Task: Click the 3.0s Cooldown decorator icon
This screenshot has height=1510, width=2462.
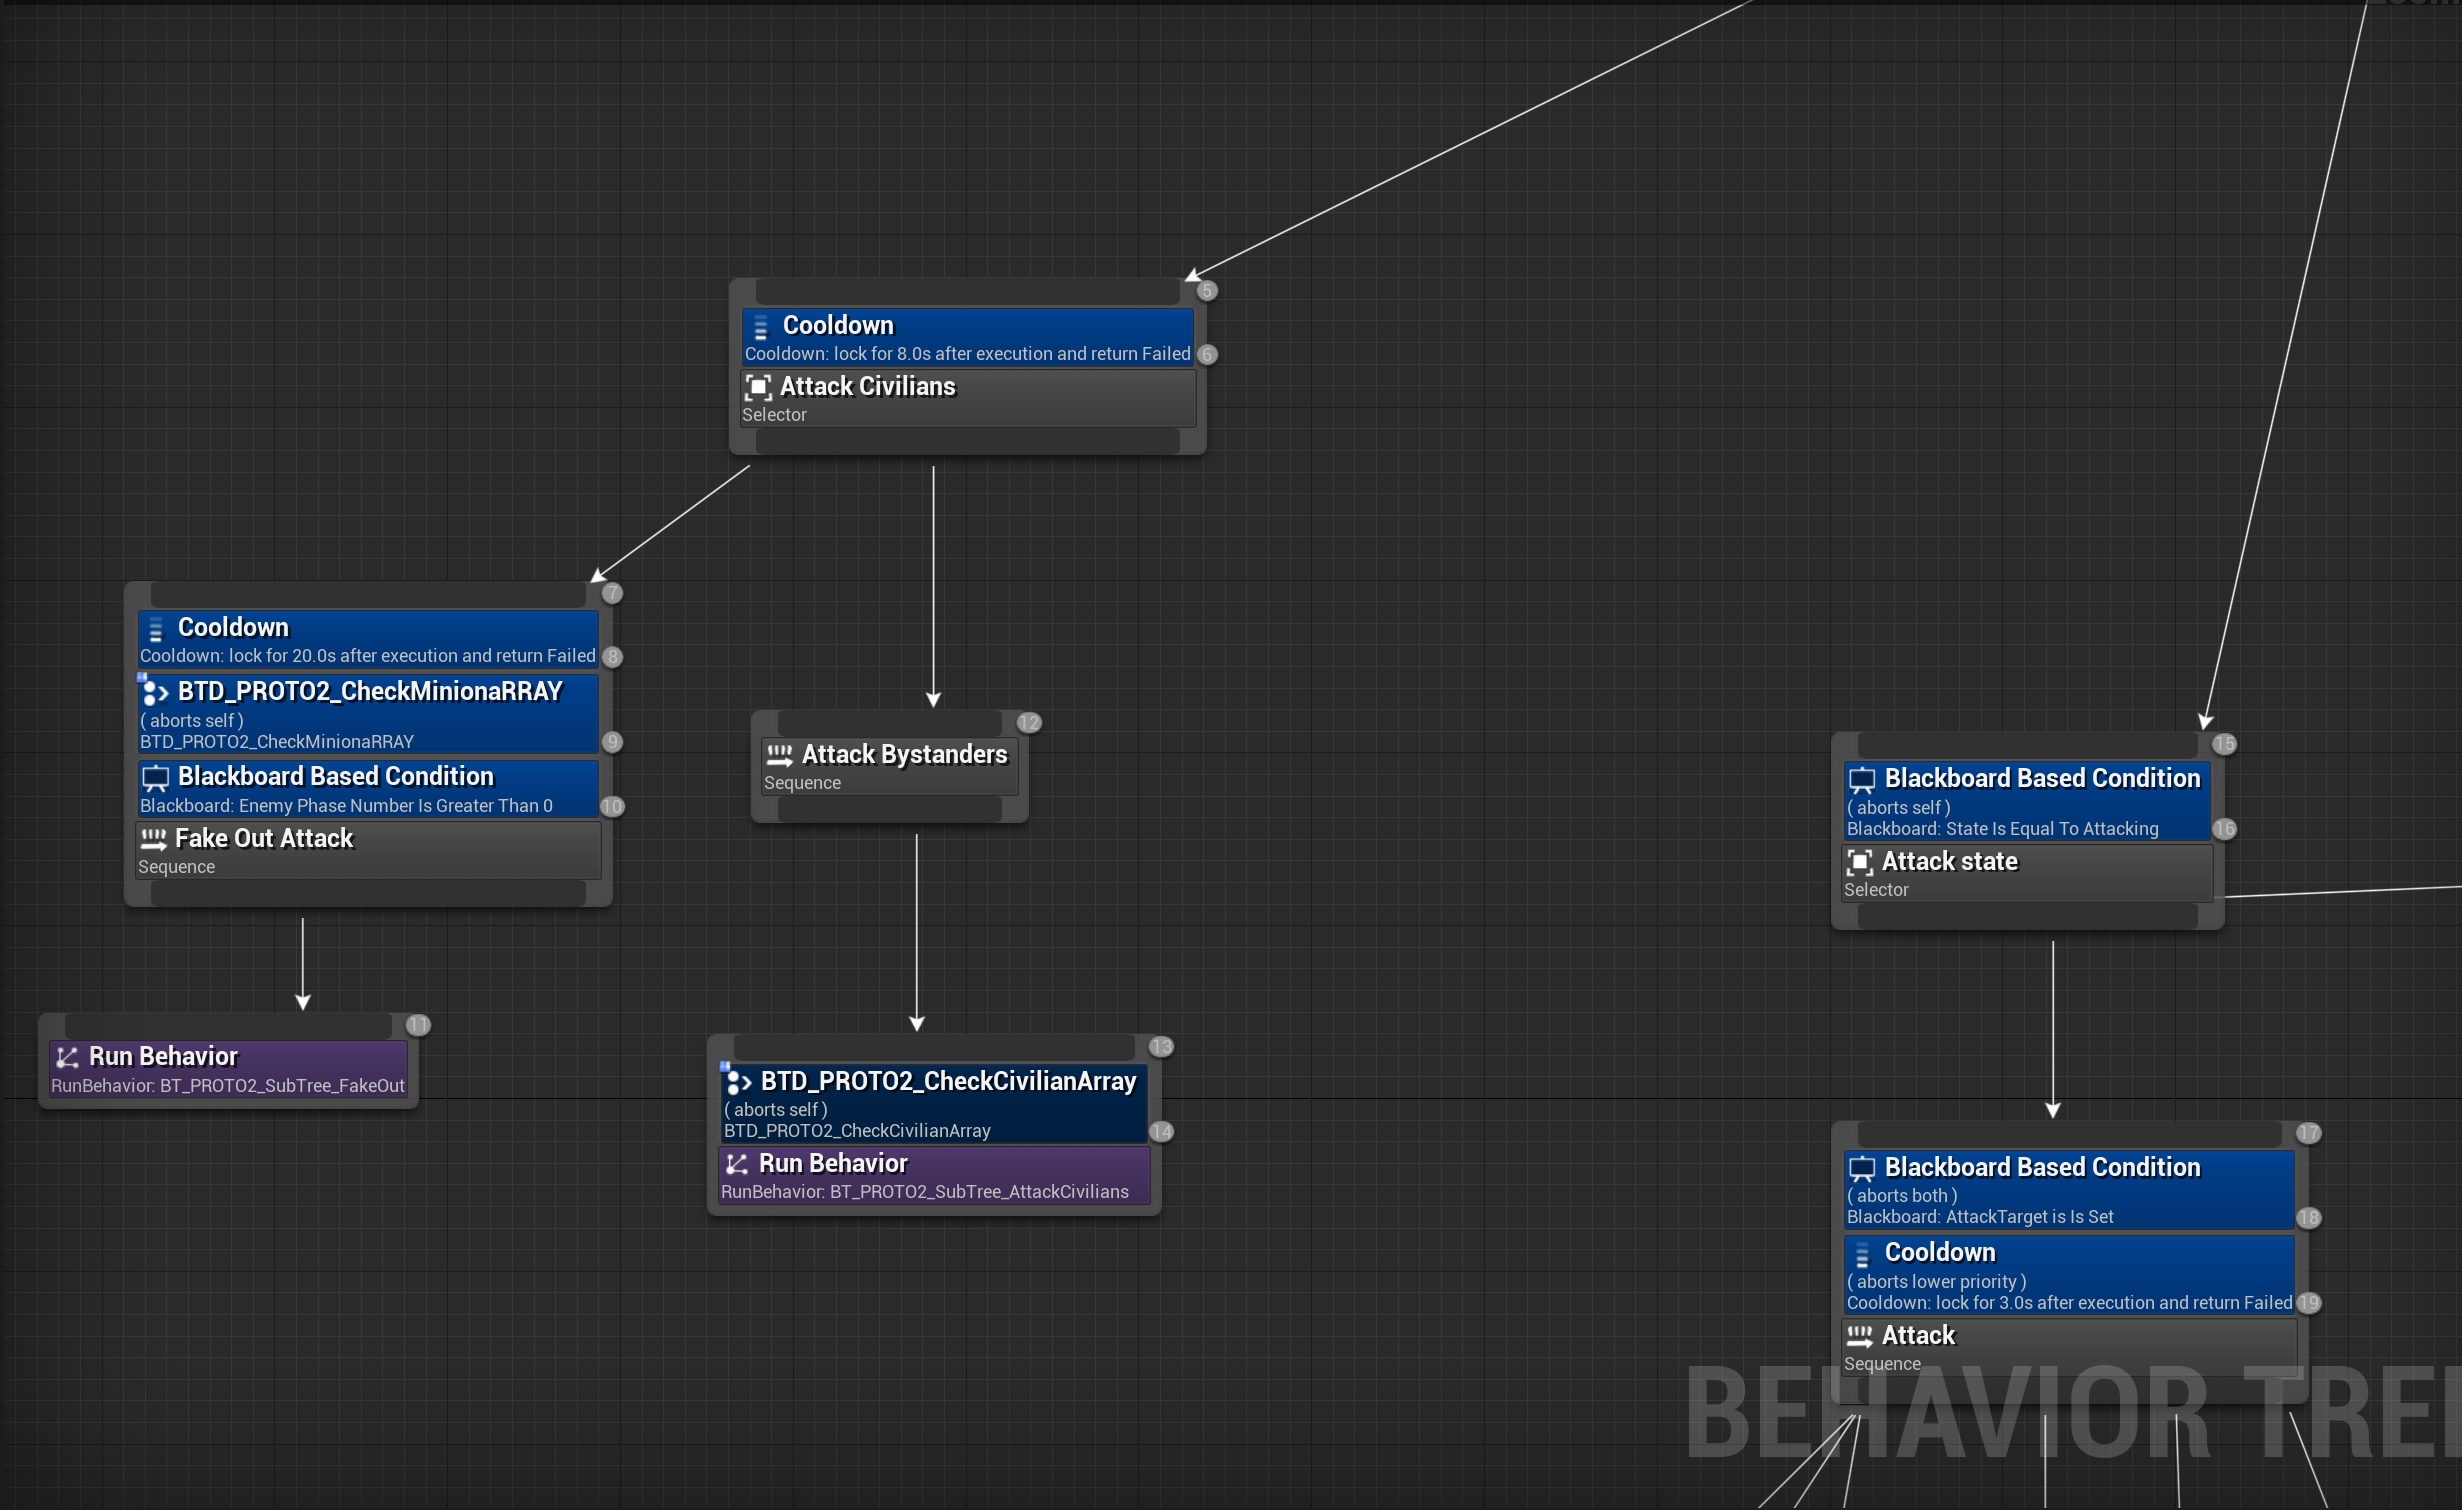Action: click(1862, 1254)
